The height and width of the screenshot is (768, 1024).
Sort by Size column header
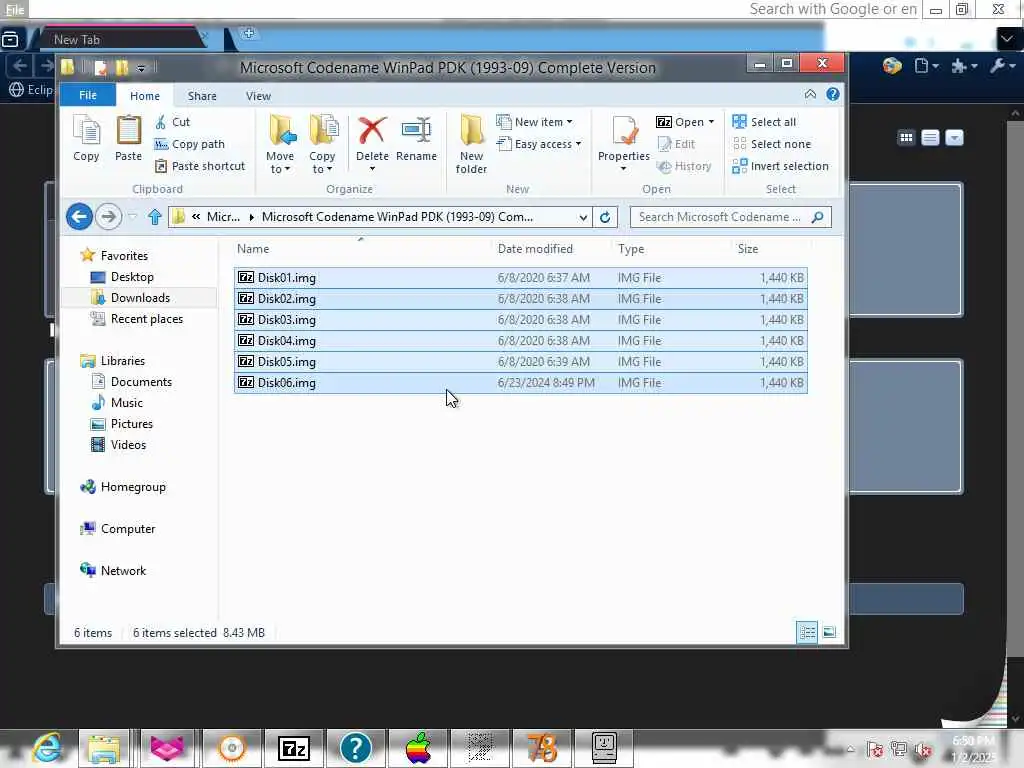748,249
